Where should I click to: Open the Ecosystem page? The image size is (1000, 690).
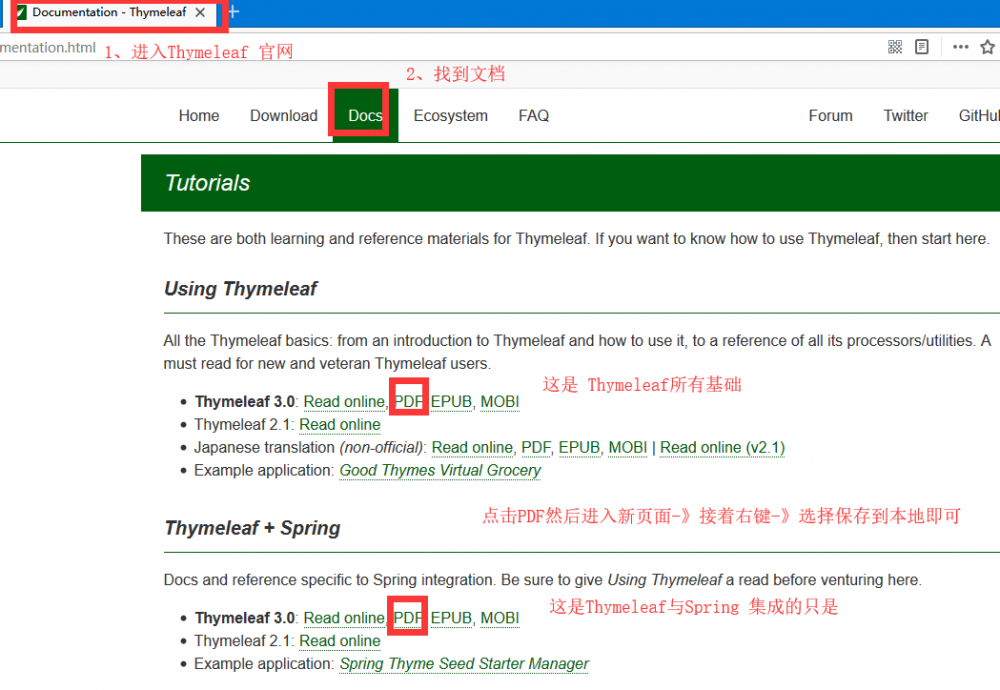450,115
